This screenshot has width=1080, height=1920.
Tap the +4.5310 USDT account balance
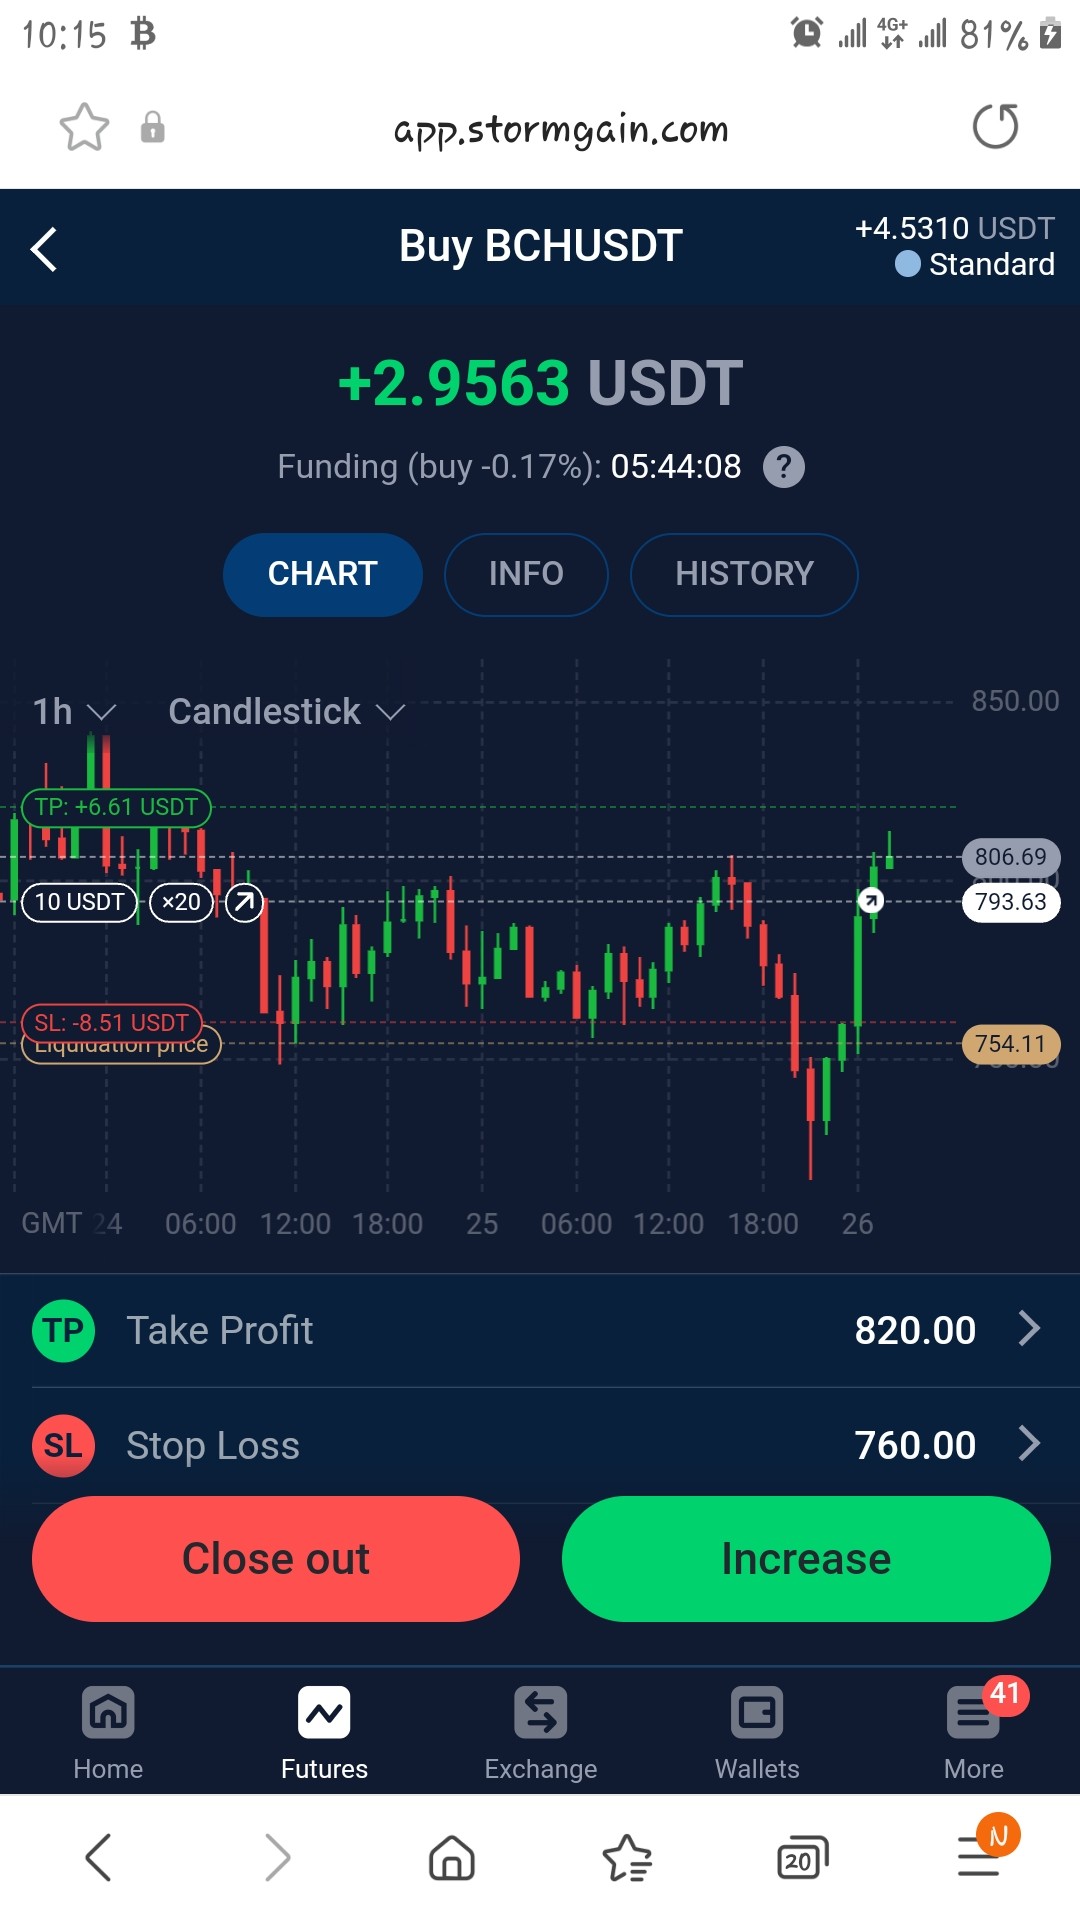[x=955, y=228]
